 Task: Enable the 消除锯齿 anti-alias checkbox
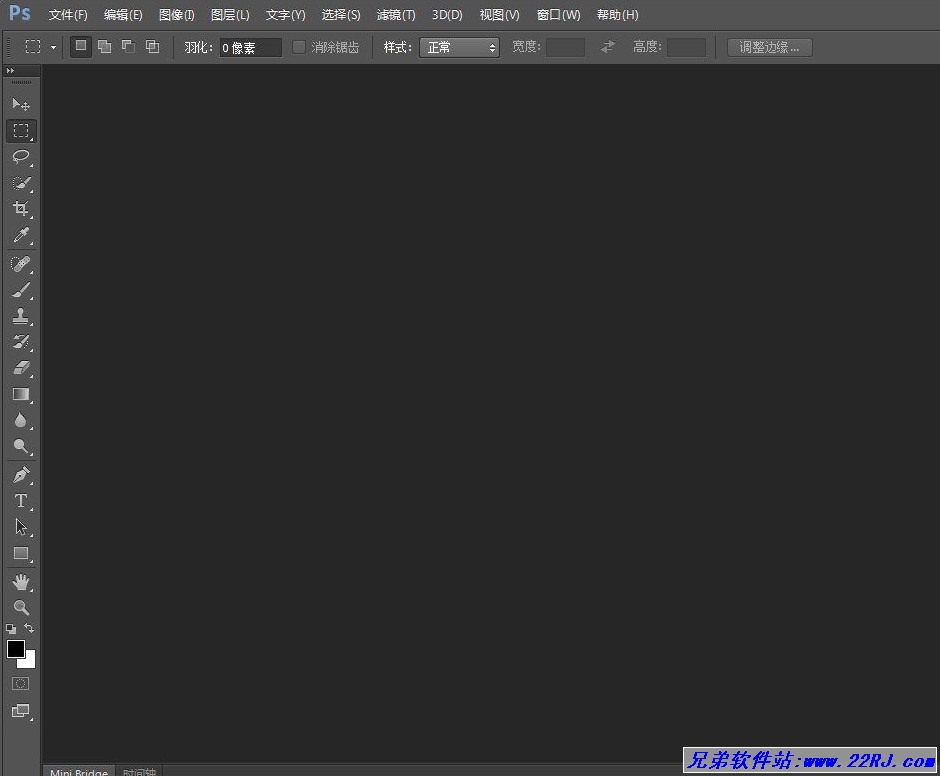(299, 47)
